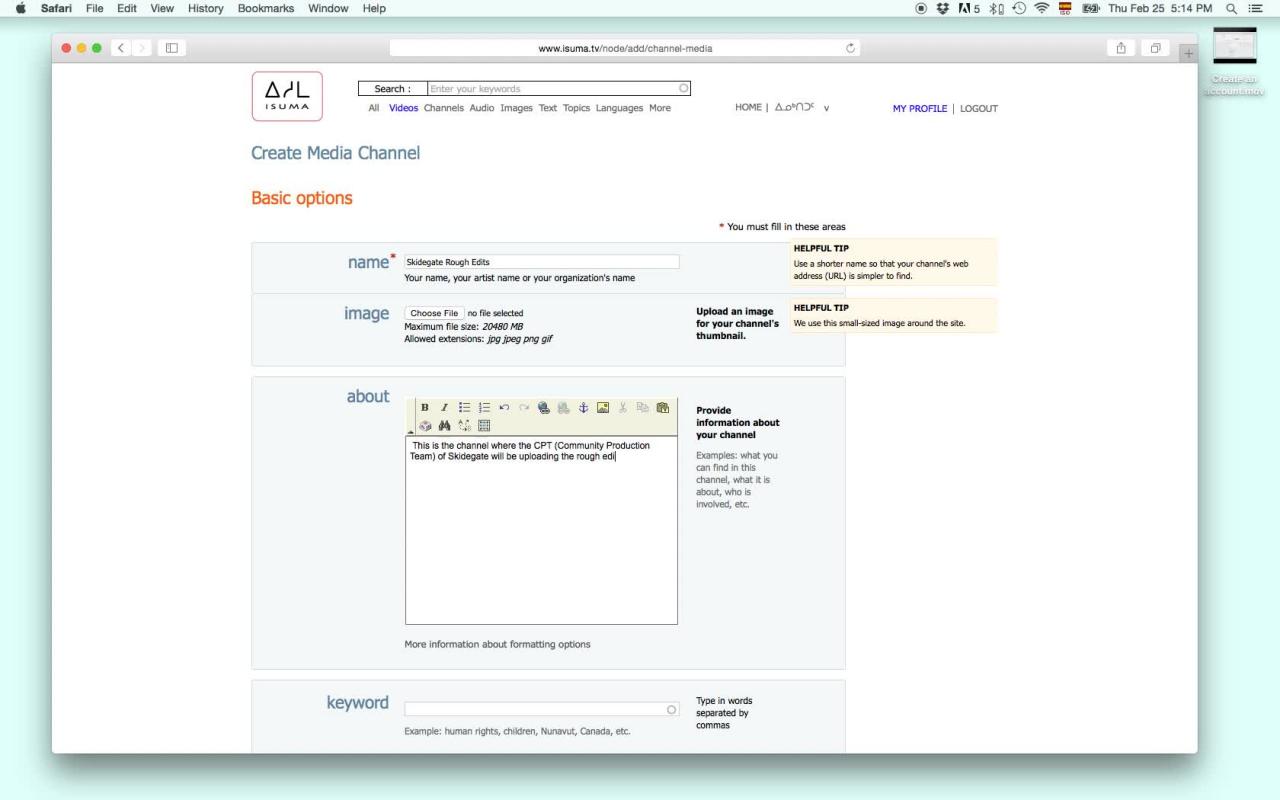Redo the edit in the about editor

[524, 407]
